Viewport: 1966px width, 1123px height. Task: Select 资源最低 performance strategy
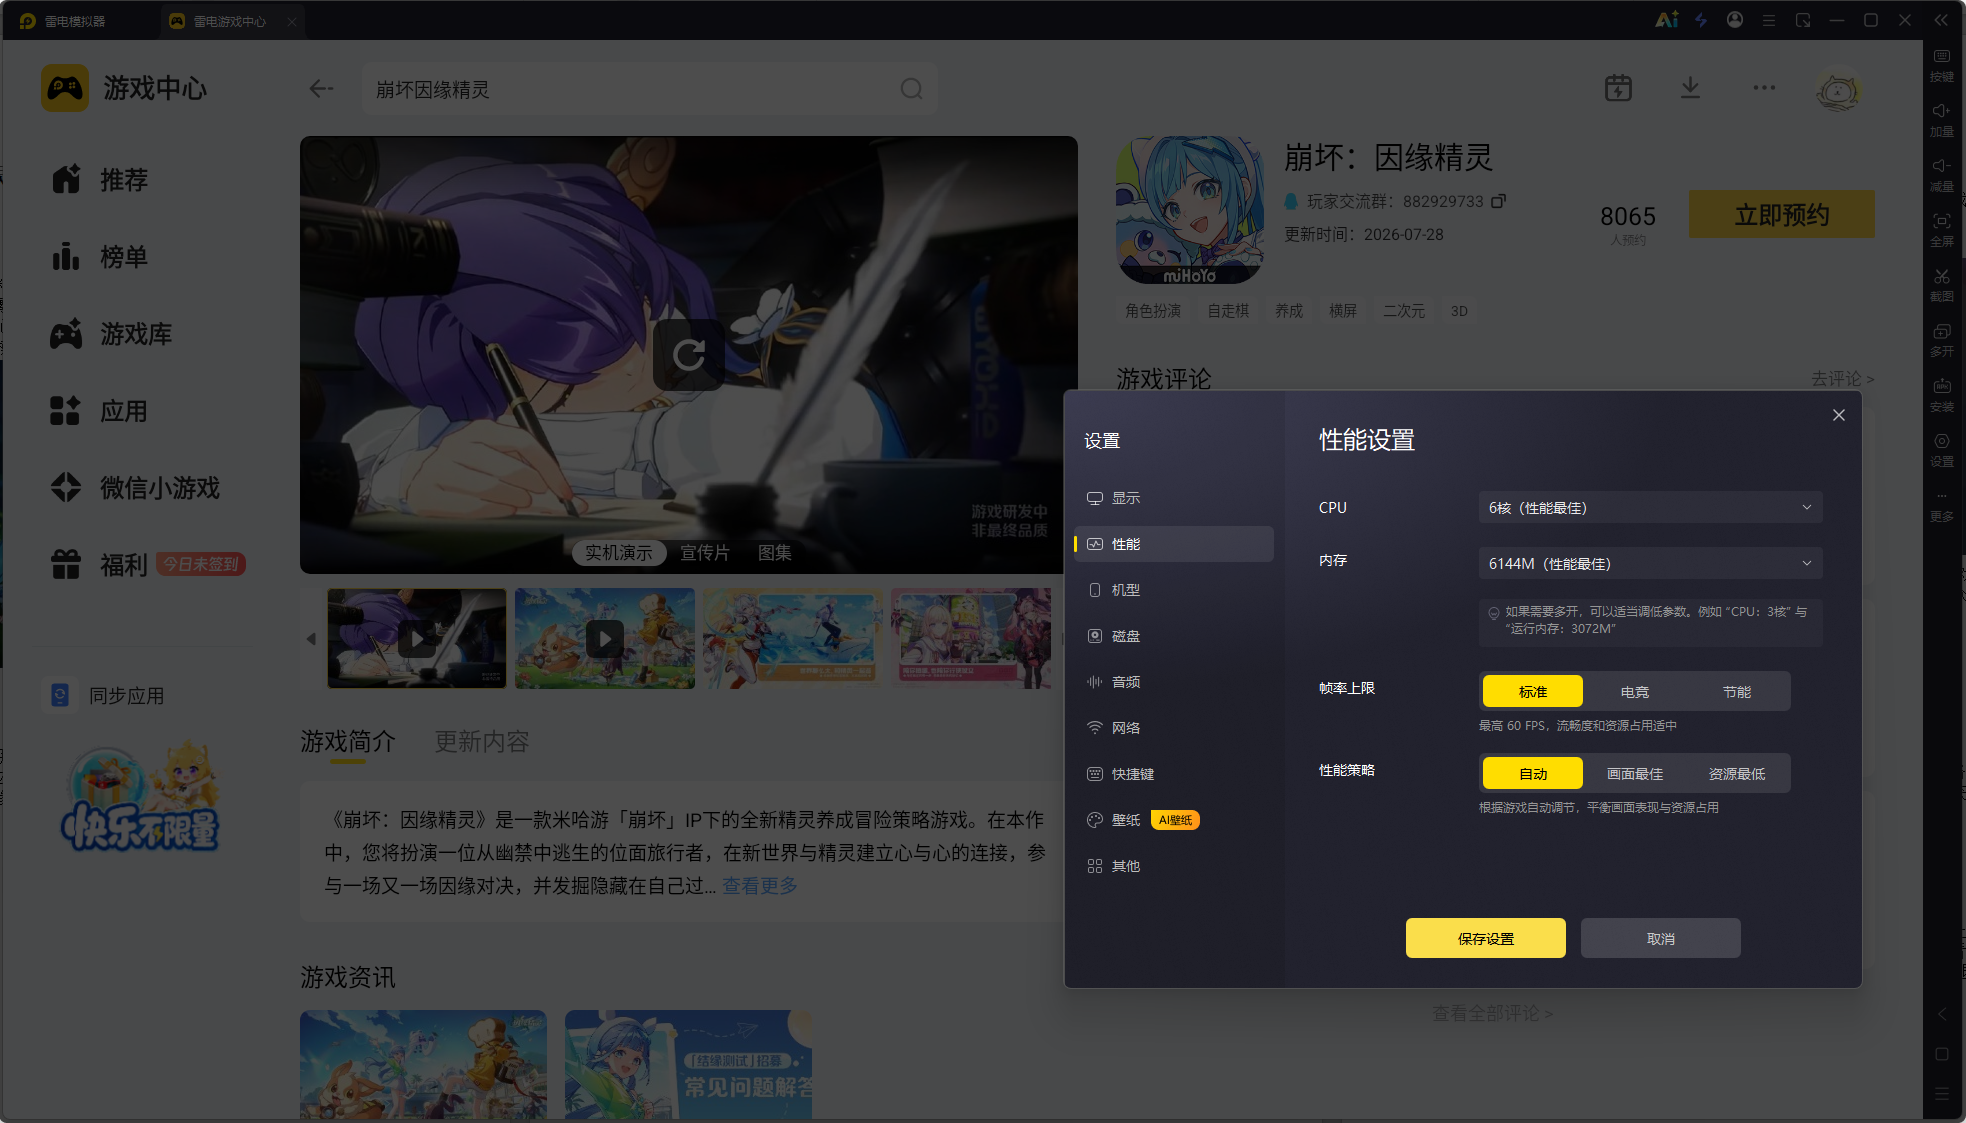coord(1737,774)
